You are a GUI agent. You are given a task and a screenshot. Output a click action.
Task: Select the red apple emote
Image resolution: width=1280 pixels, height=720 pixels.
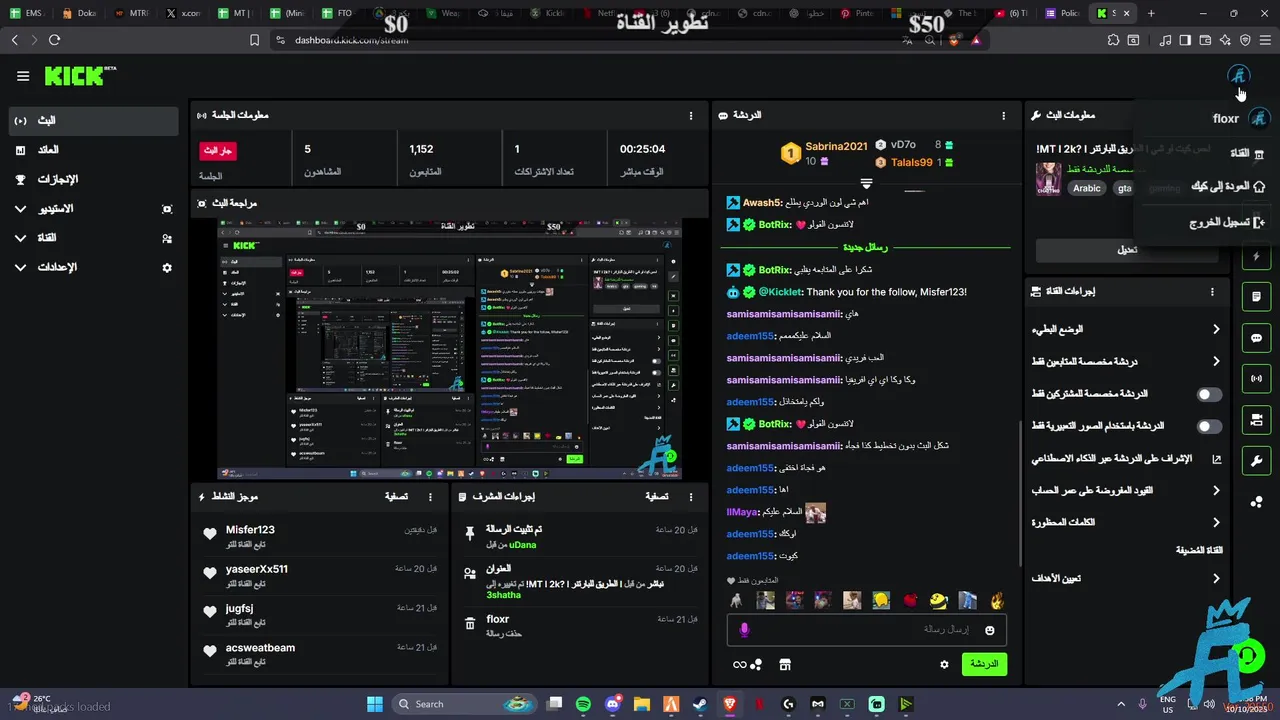pos(910,600)
